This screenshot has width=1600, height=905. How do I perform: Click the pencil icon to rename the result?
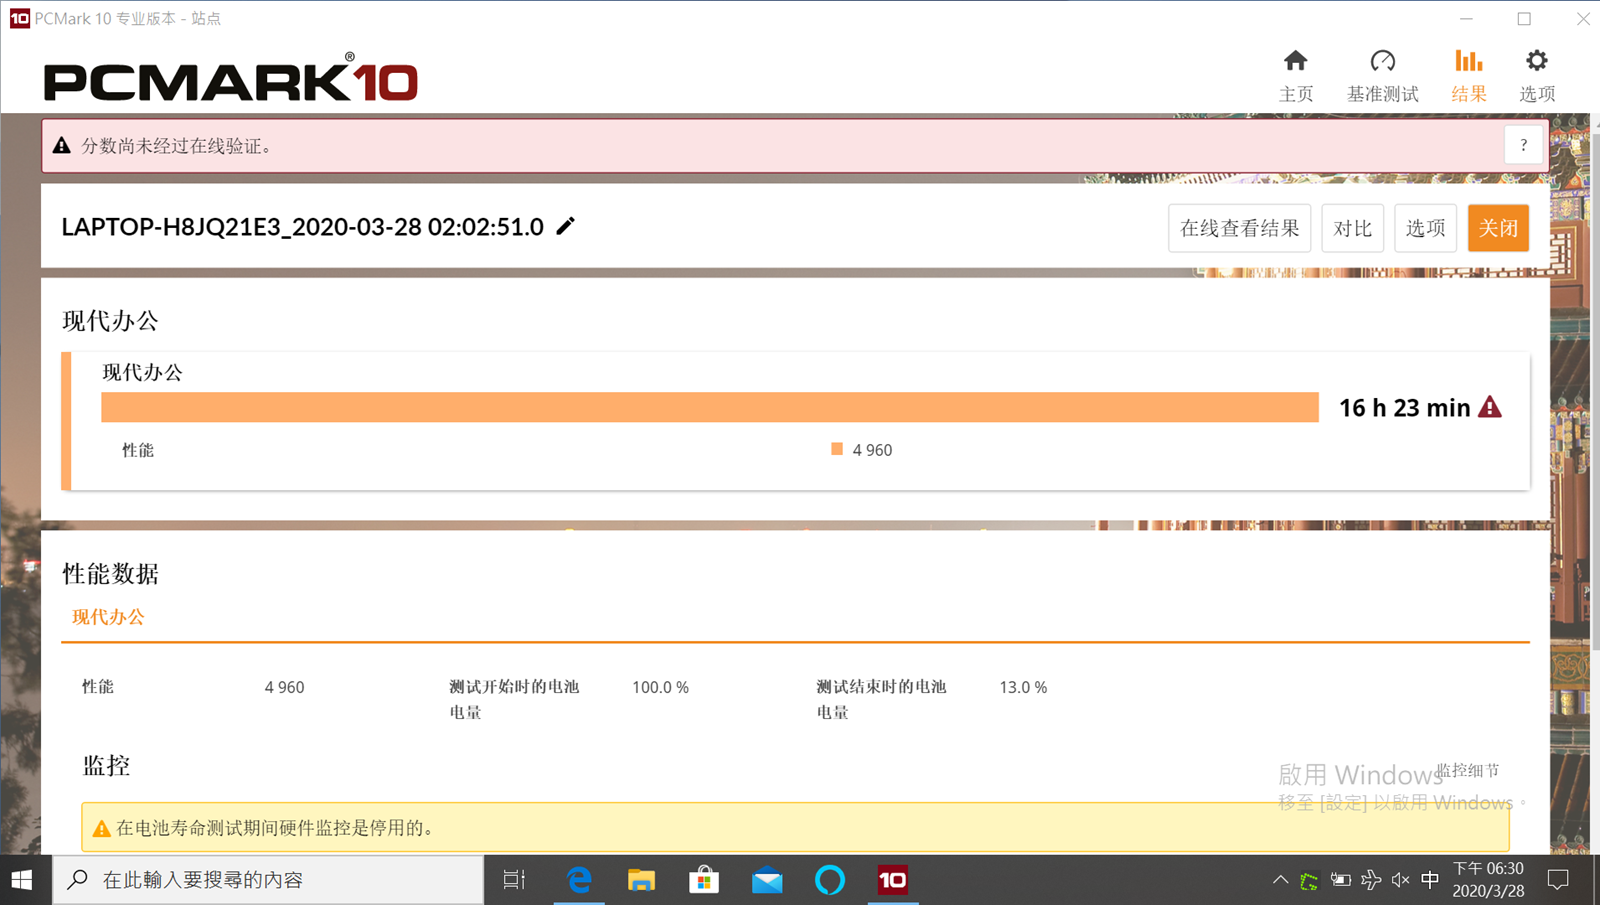tap(565, 227)
